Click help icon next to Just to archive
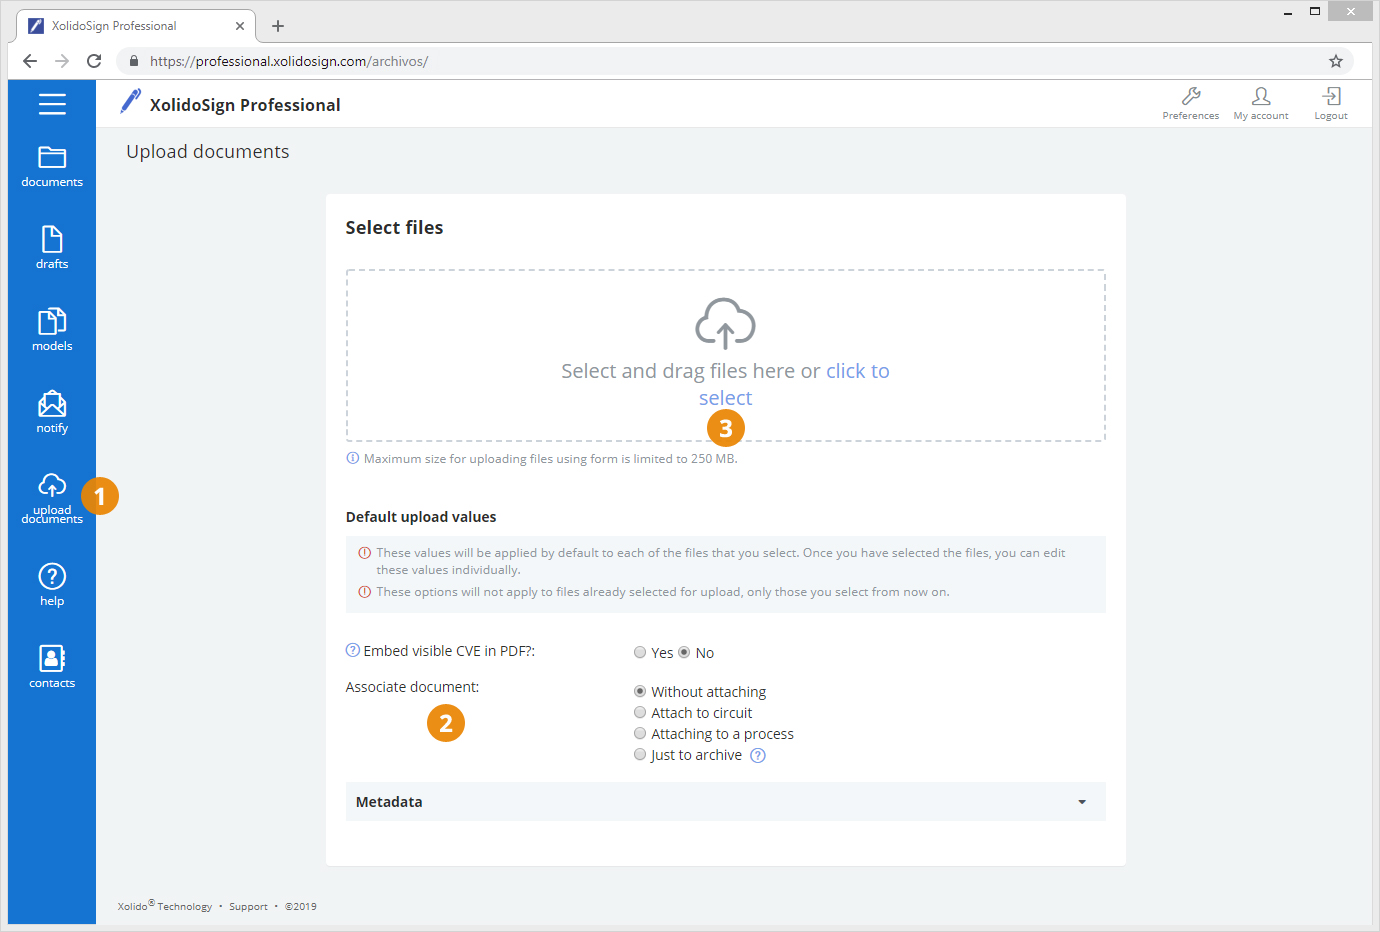 (758, 755)
